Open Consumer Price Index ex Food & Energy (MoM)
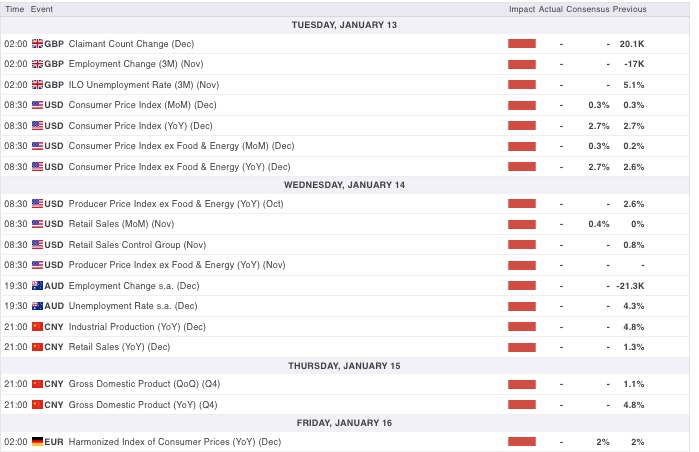Screen dimensions: 699x452 (181, 146)
